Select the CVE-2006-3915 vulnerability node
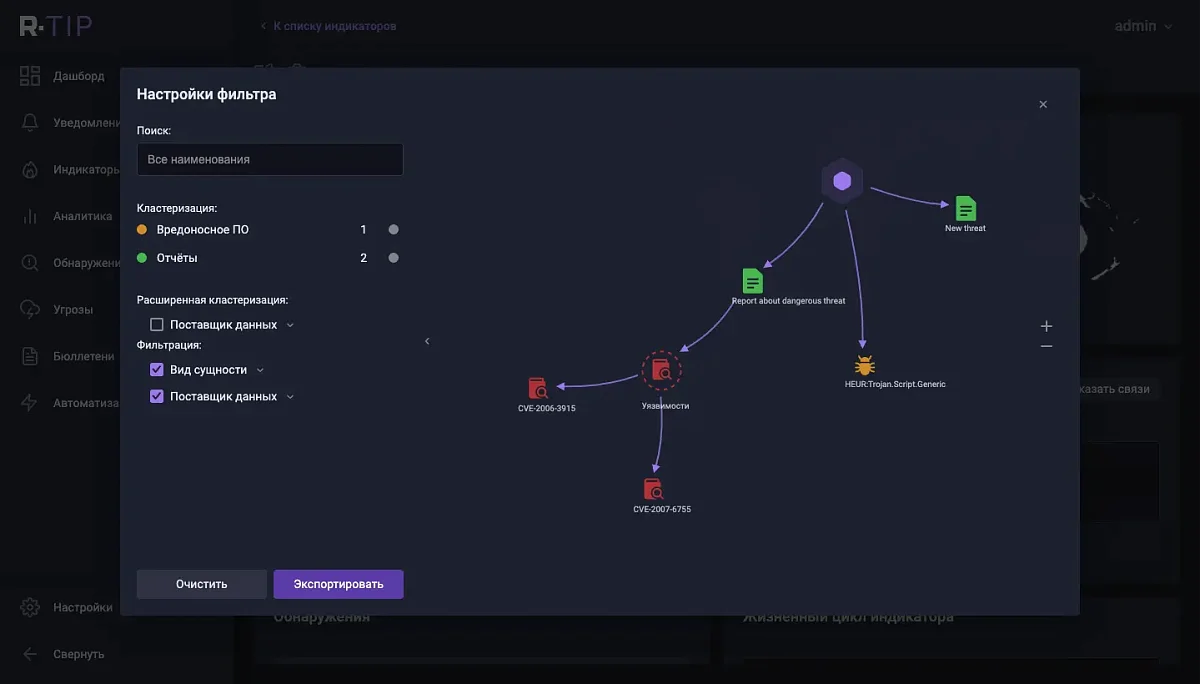Viewport: 1200px width, 684px height. point(538,388)
